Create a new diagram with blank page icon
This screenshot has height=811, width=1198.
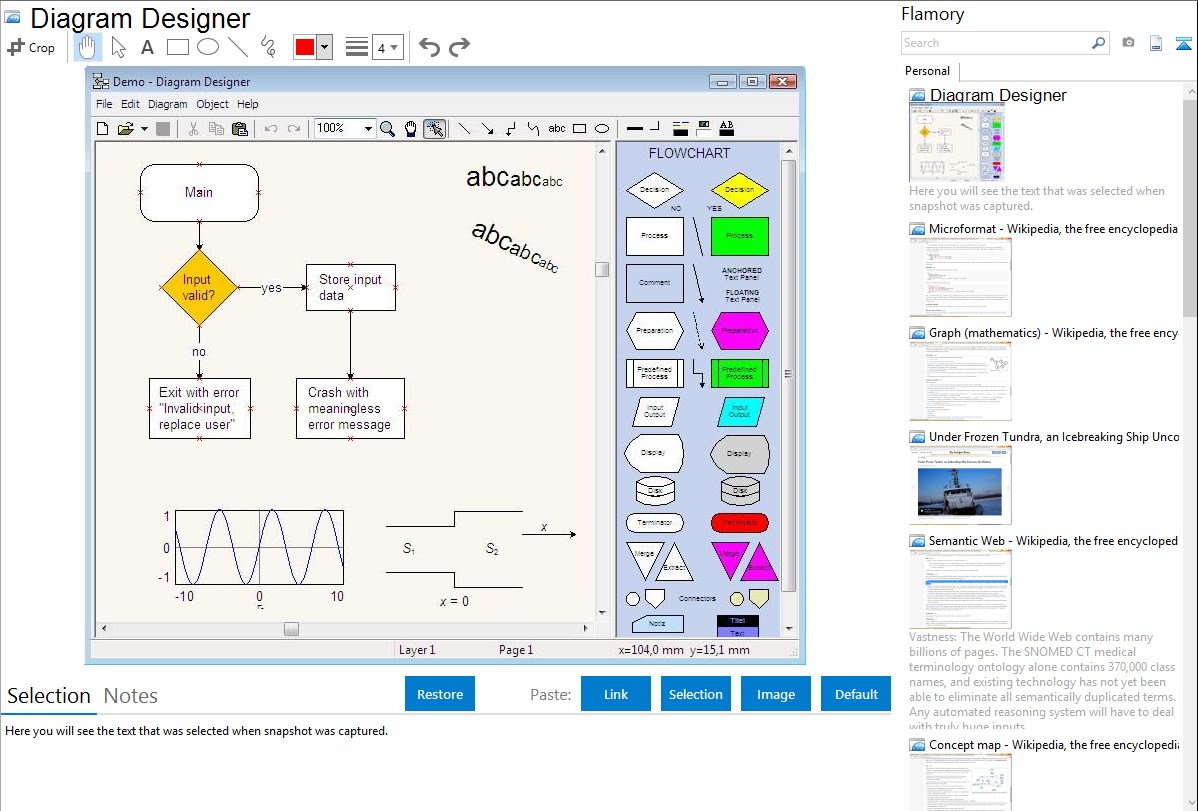tap(102, 128)
